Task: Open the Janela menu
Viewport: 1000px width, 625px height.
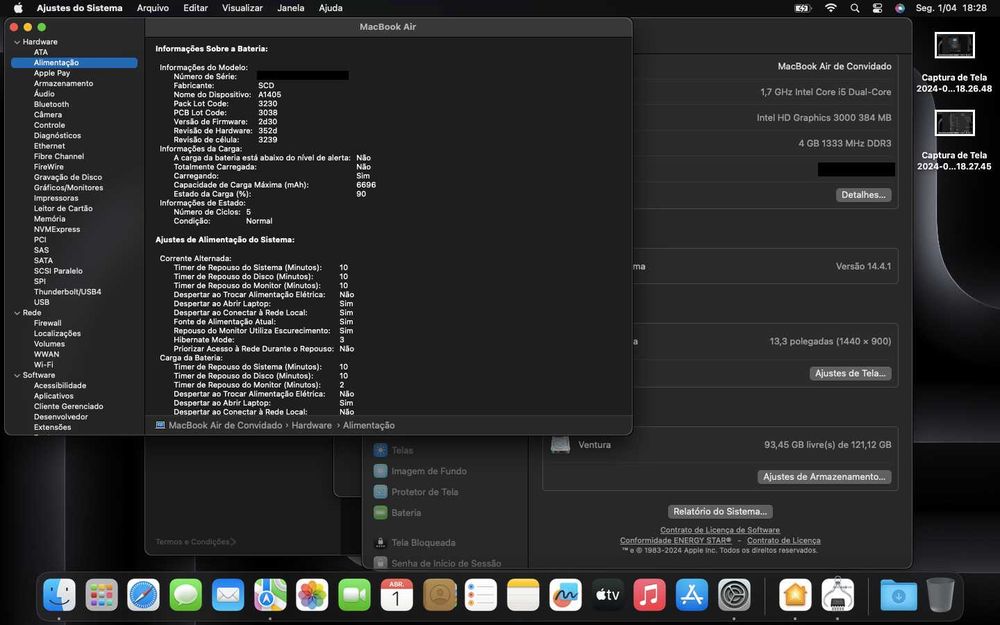Action: tap(291, 8)
